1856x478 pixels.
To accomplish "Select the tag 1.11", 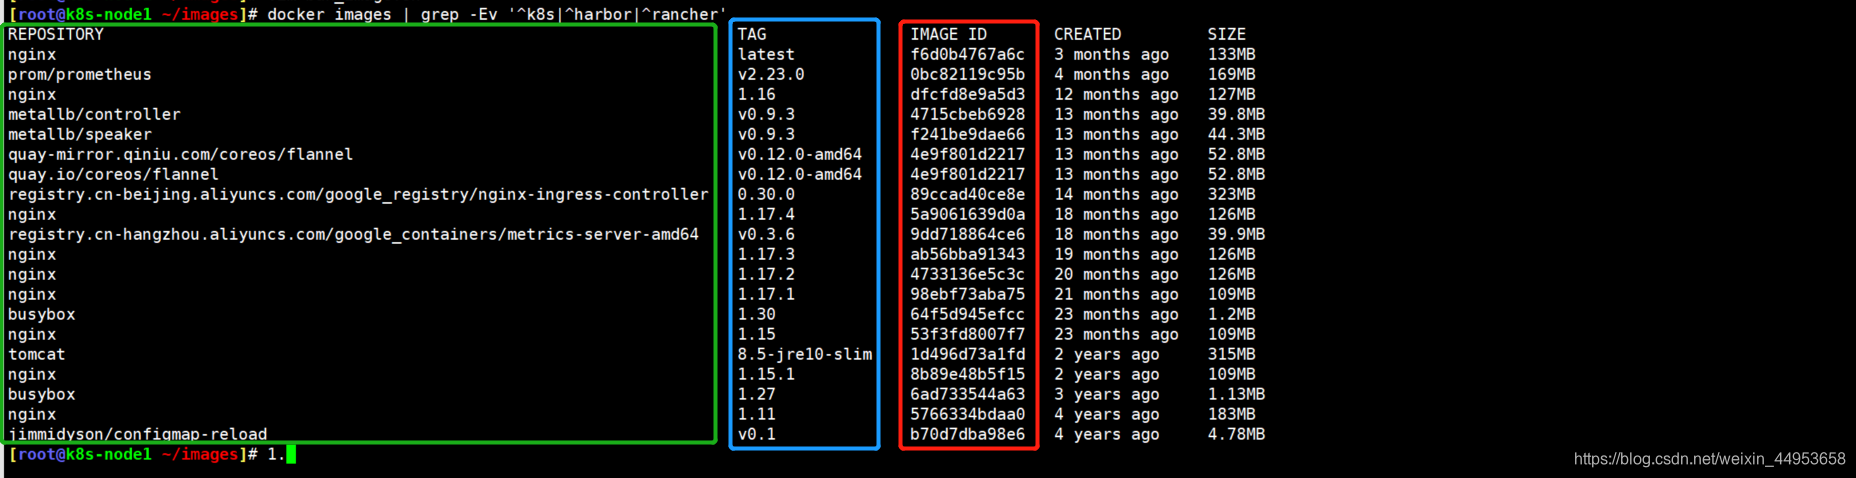I will (x=757, y=415).
